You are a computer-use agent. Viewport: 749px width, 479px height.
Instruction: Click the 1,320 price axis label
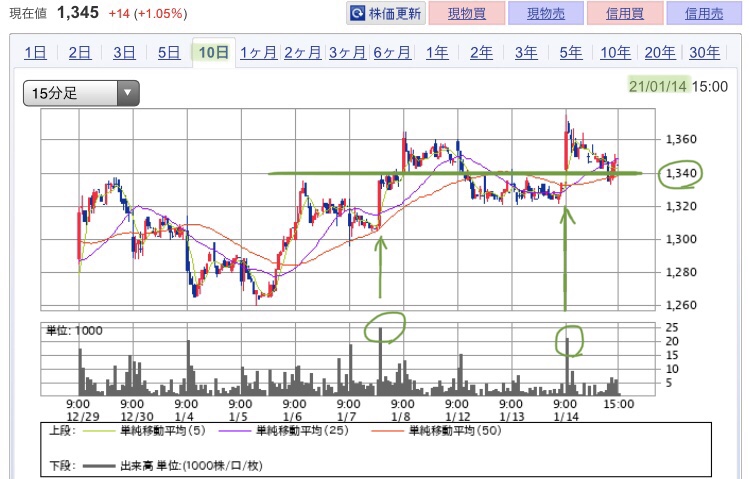pyautogui.click(x=682, y=206)
